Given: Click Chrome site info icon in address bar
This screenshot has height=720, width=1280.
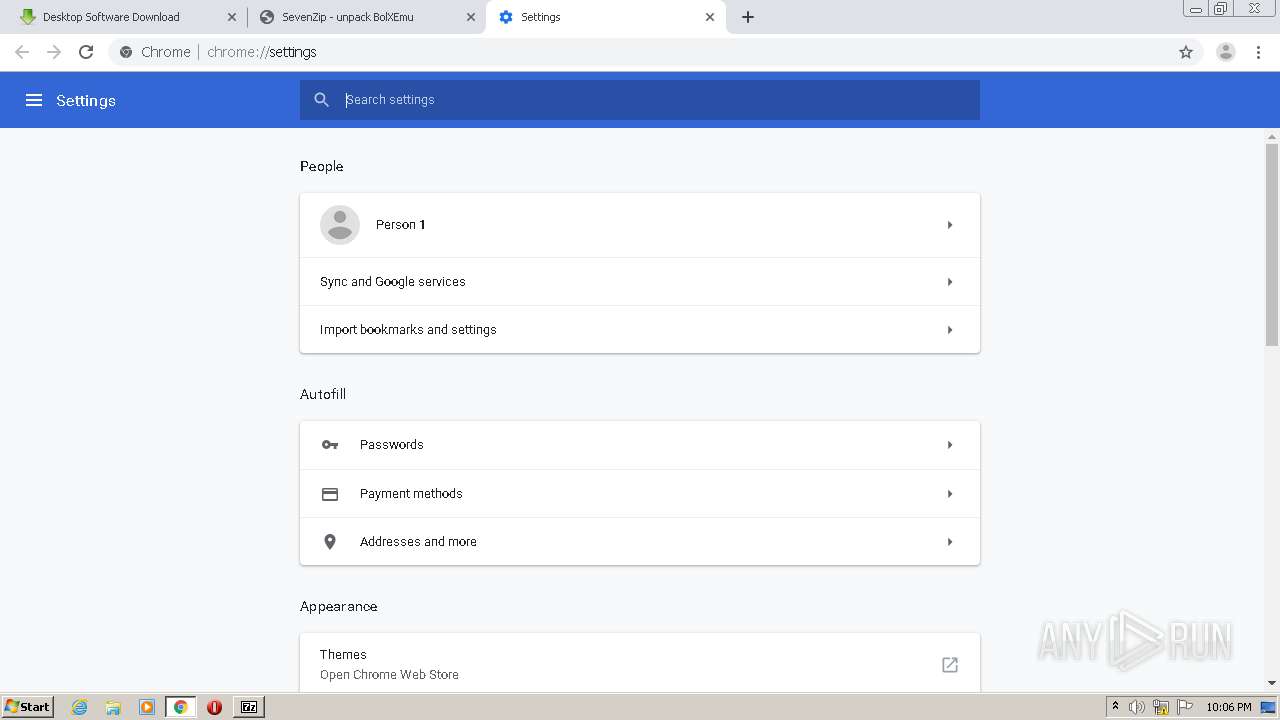Looking at the screenshot, I should click(126, 52).
